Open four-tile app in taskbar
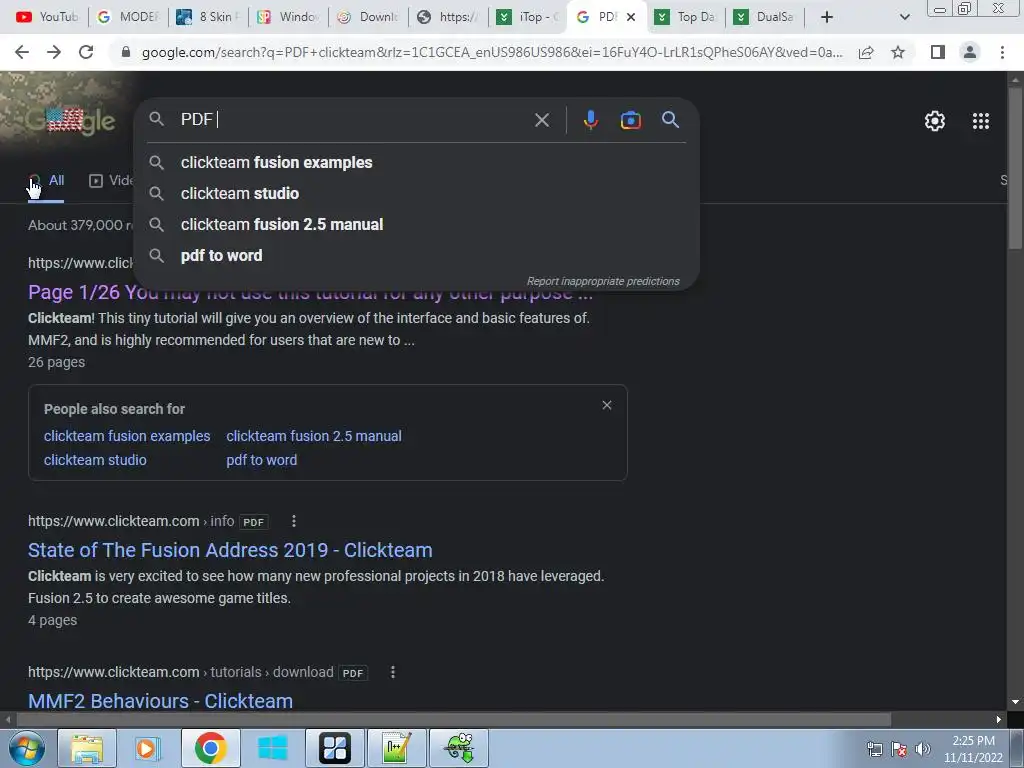This screenshot has width=1024, height=768. (334, 748)
